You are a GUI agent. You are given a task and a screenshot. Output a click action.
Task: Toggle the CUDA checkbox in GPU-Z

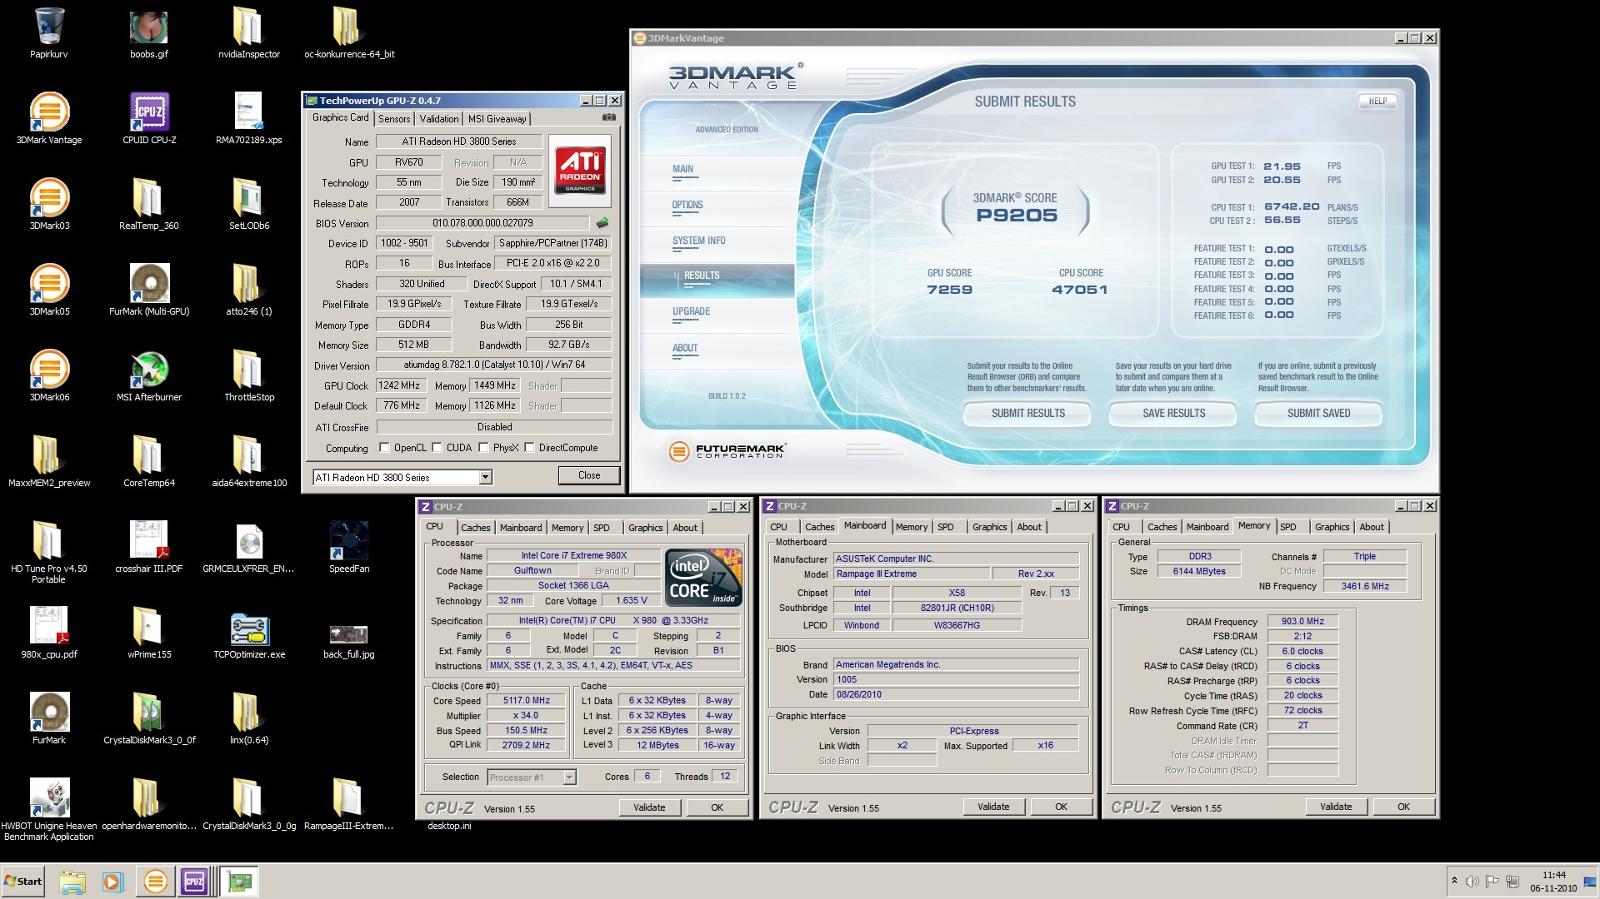click(437, 448)
